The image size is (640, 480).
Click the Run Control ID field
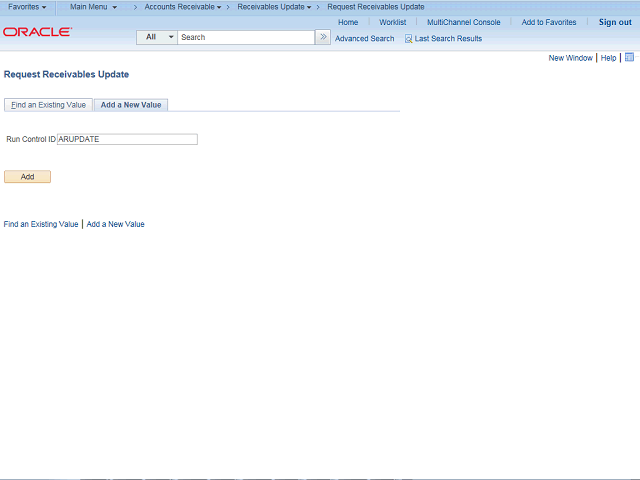click(127, 139)
